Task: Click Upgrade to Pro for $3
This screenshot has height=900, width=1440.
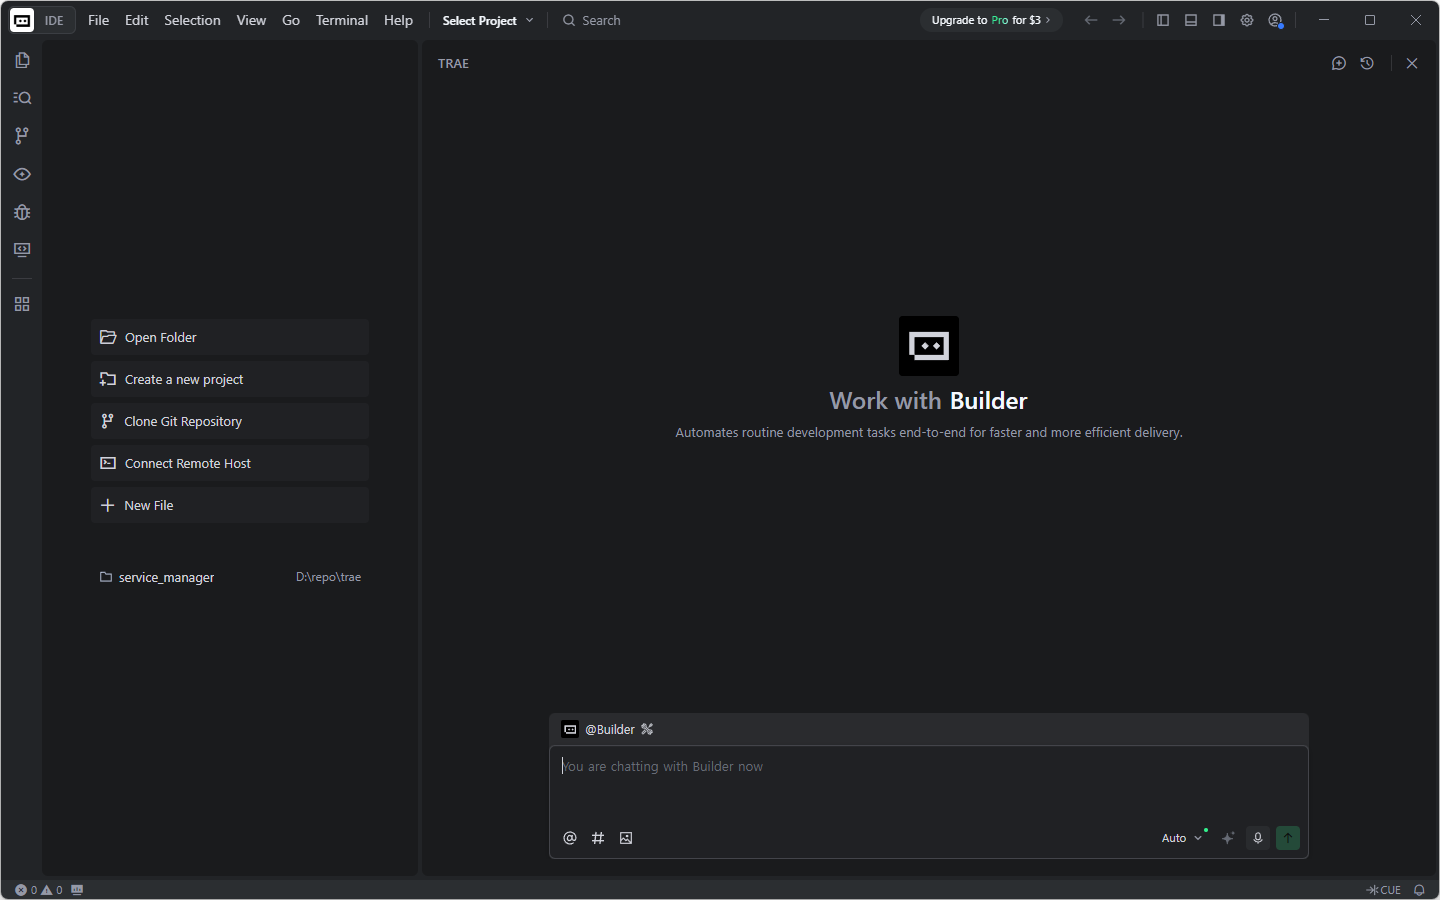Action: 990,20
